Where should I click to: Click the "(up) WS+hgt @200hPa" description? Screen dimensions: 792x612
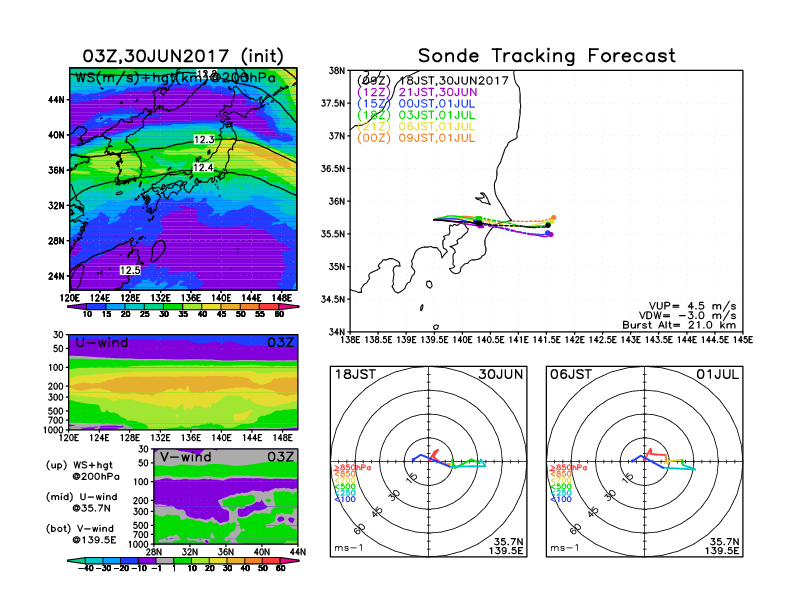pyautogui.click(x=83, y=471)
